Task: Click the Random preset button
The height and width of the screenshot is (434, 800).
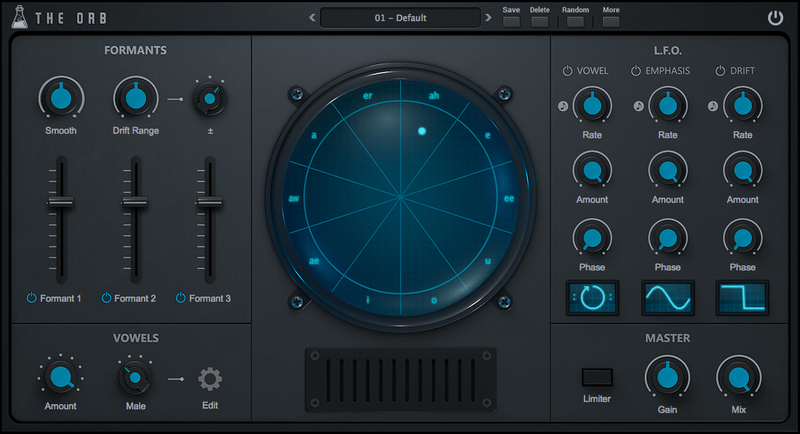Action: [x=575, y=21]
